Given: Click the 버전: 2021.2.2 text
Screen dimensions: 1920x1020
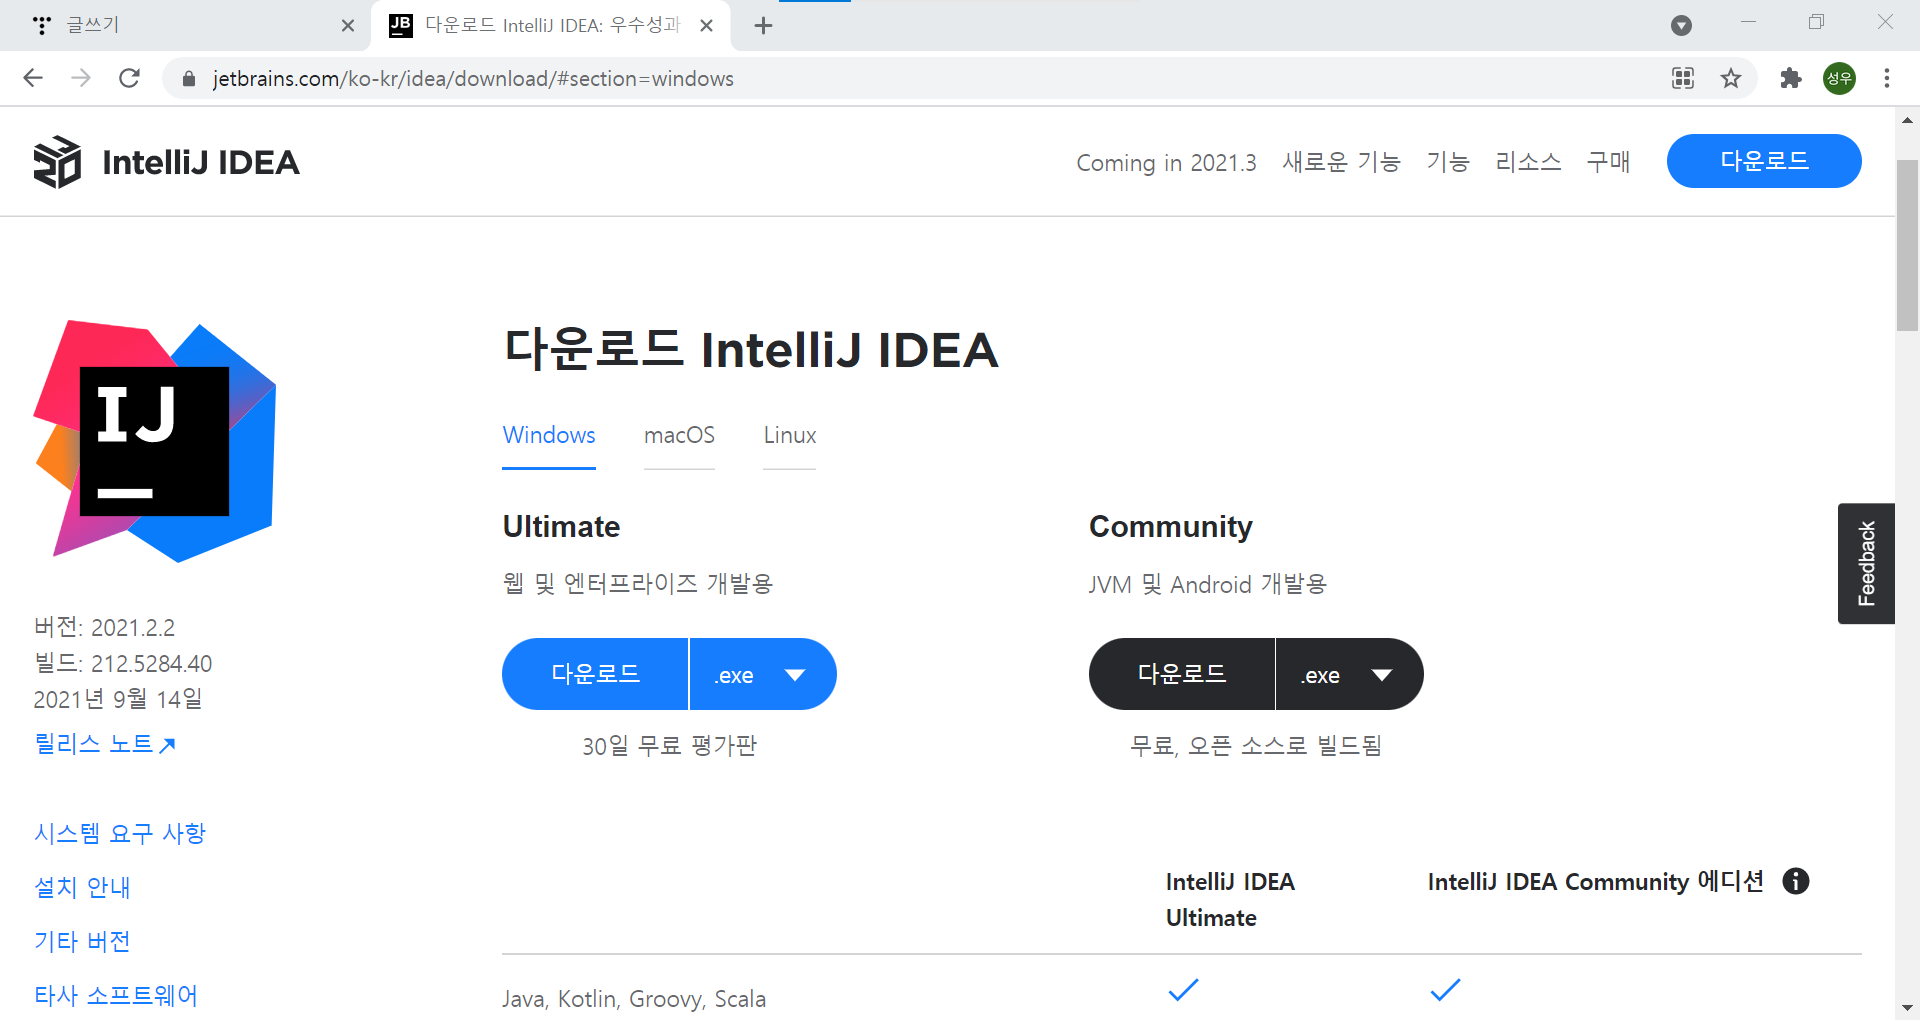Looking at the screenshot, I should pos(104,627).
